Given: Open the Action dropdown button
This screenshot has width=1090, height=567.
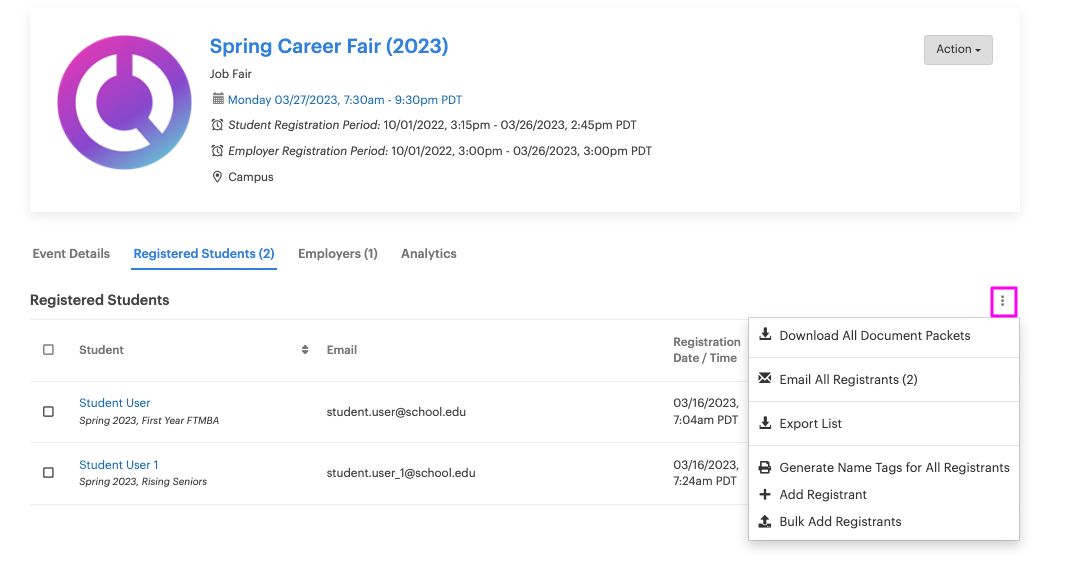Looking at the screenshot, I should click(x=957, y=49).
